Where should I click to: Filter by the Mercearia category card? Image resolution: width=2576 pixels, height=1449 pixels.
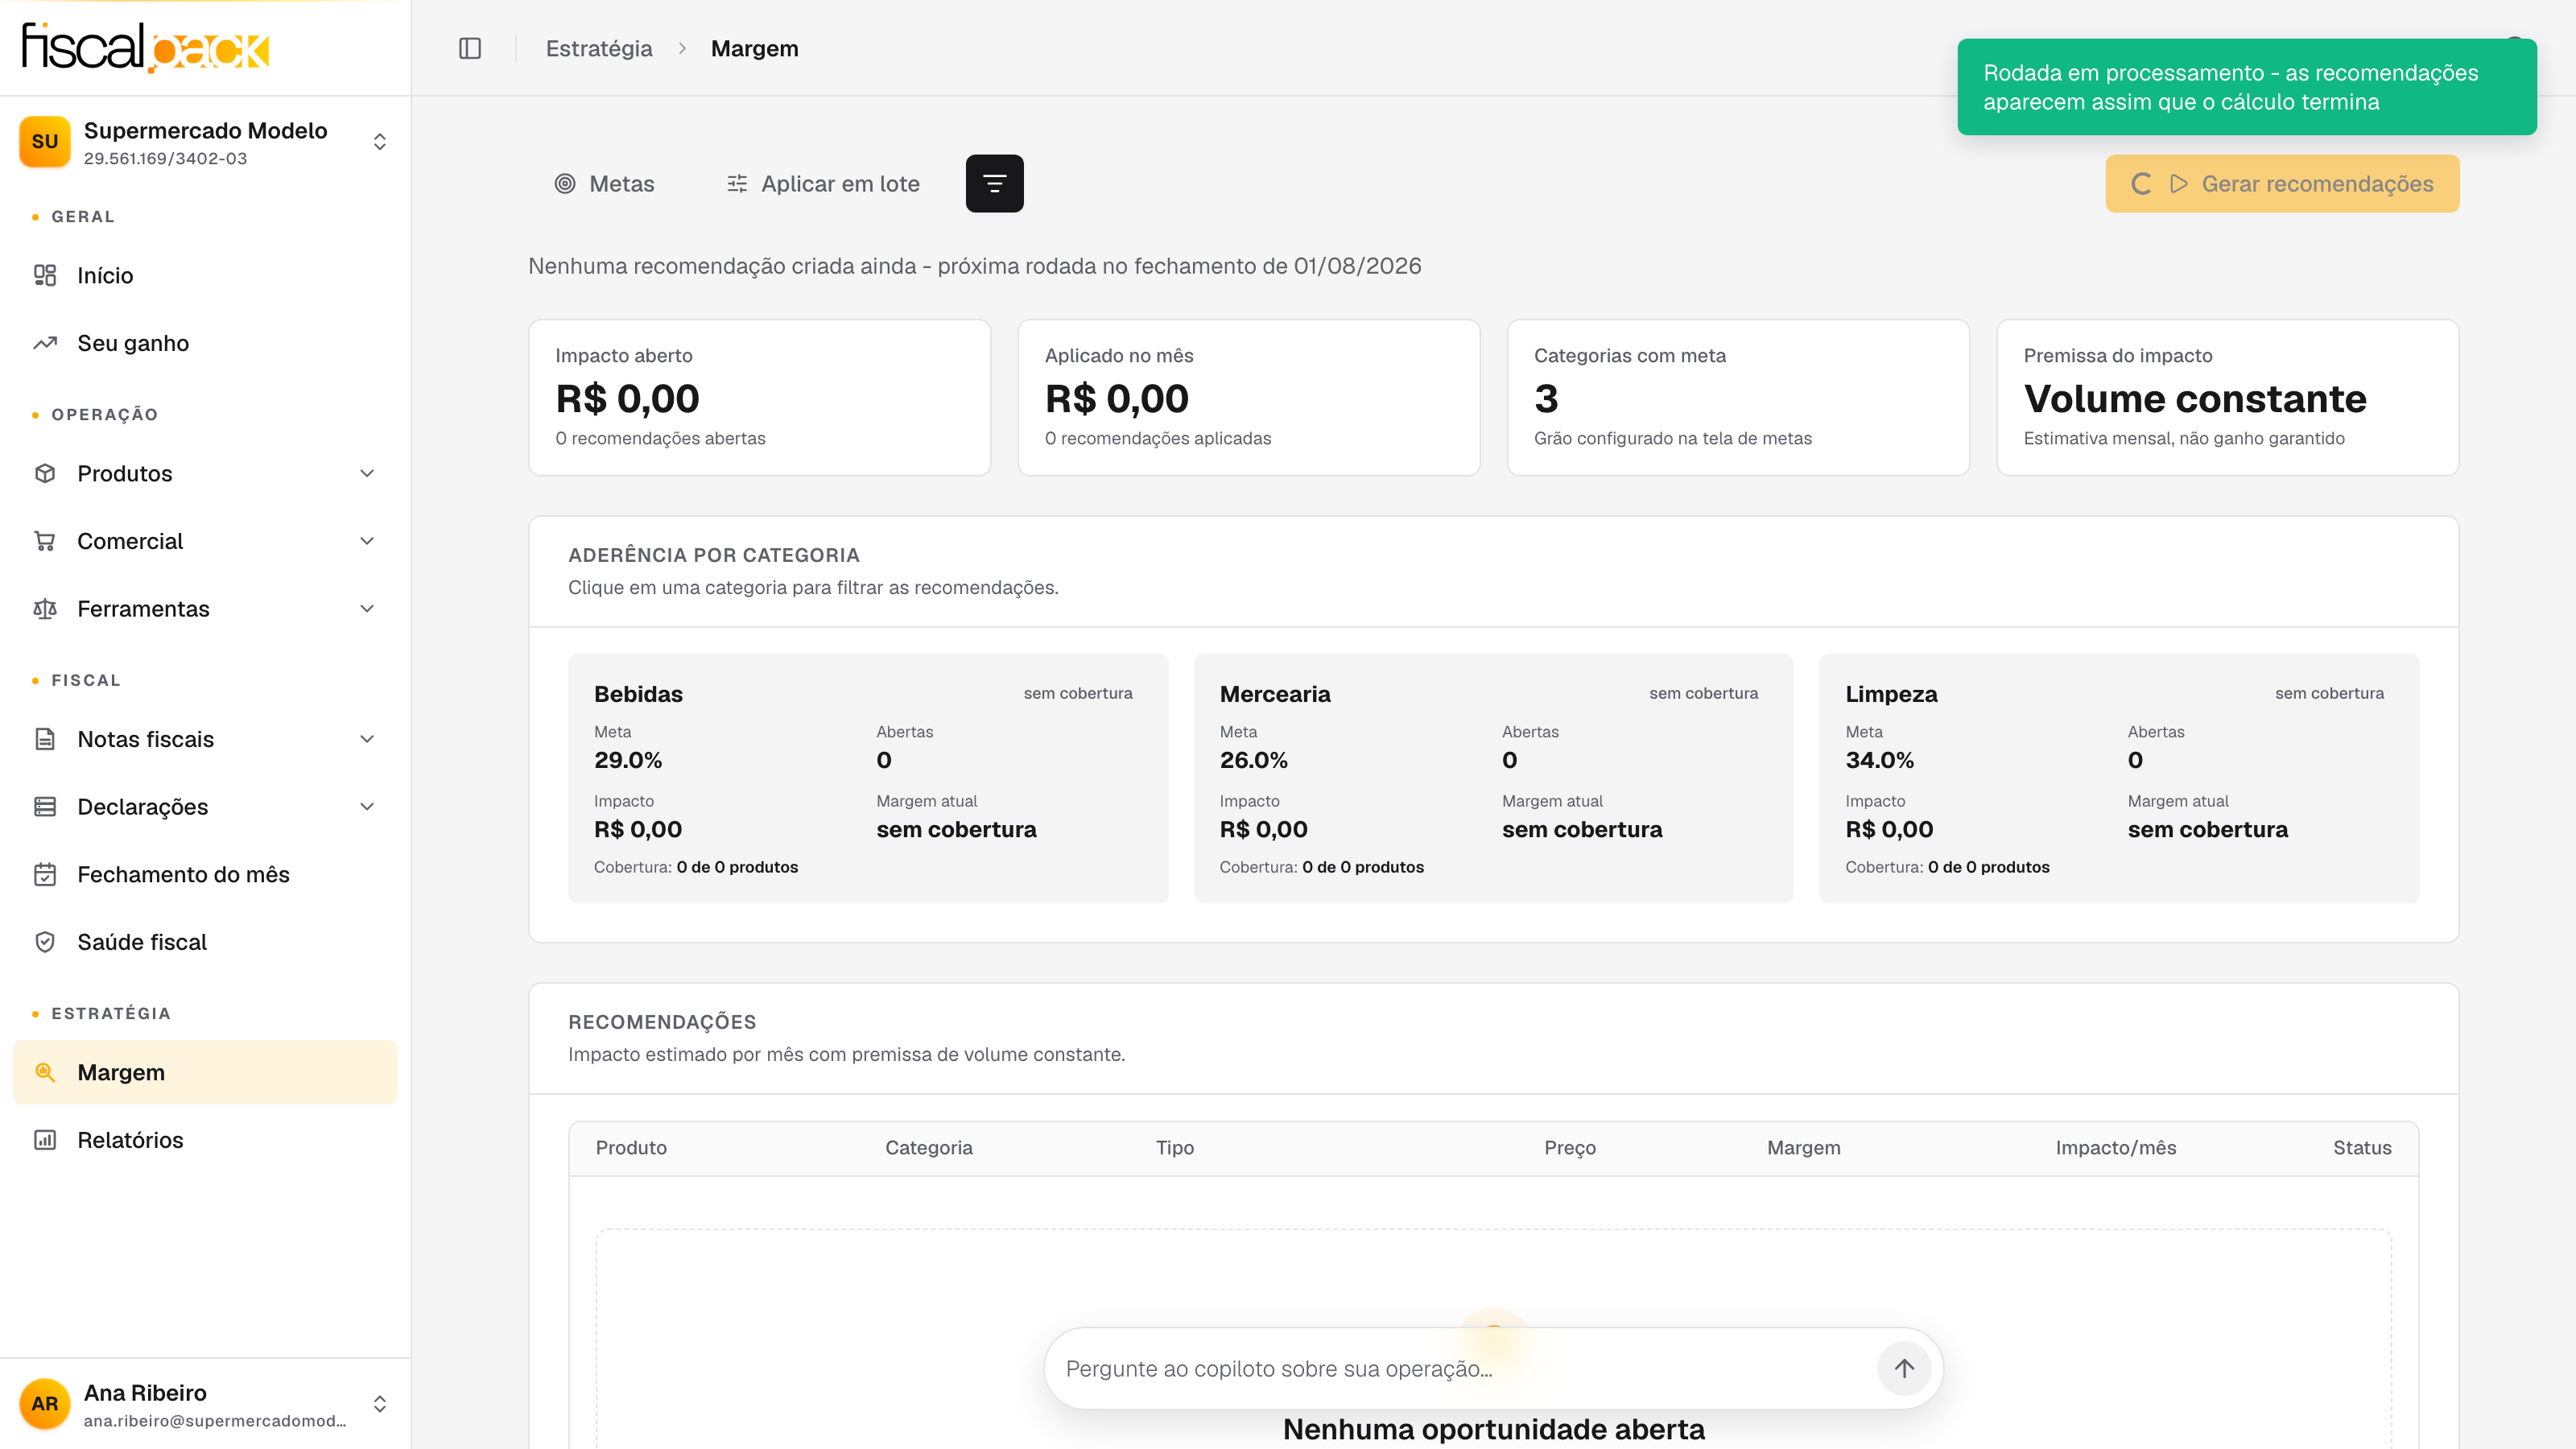click(x=1493, y=778)
